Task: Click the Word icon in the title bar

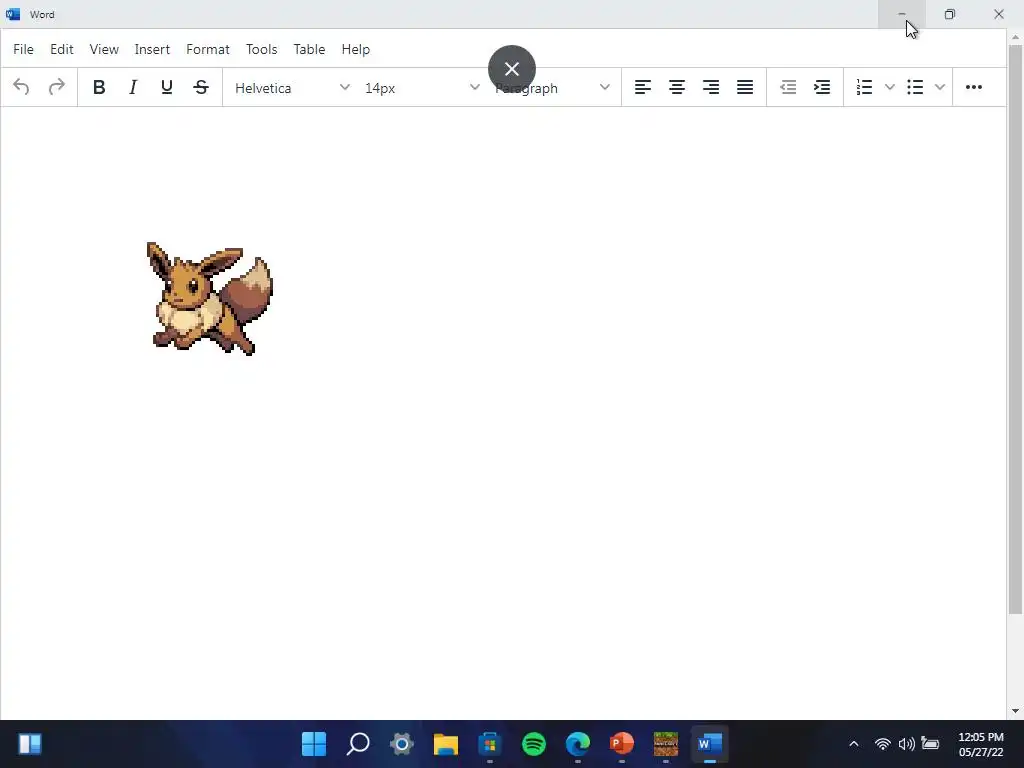Action: (x=13, y=14)
